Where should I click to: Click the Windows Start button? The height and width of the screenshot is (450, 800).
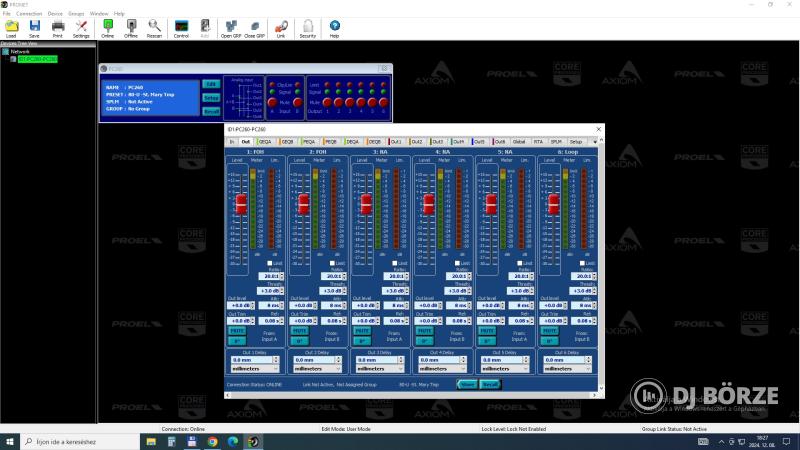pos(10,442)
